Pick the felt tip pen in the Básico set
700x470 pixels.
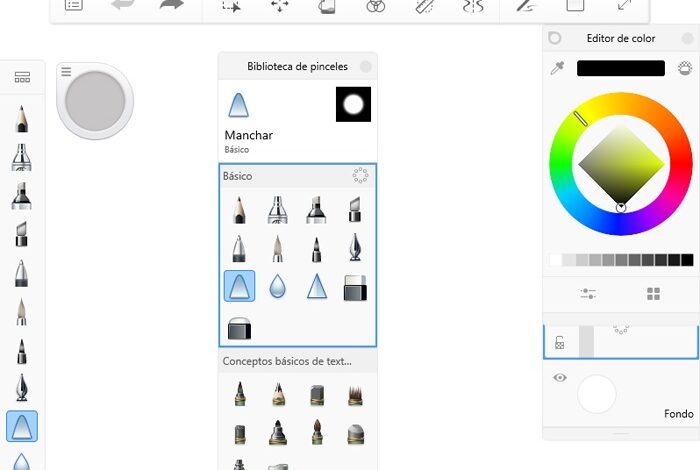tap(317, 249)
